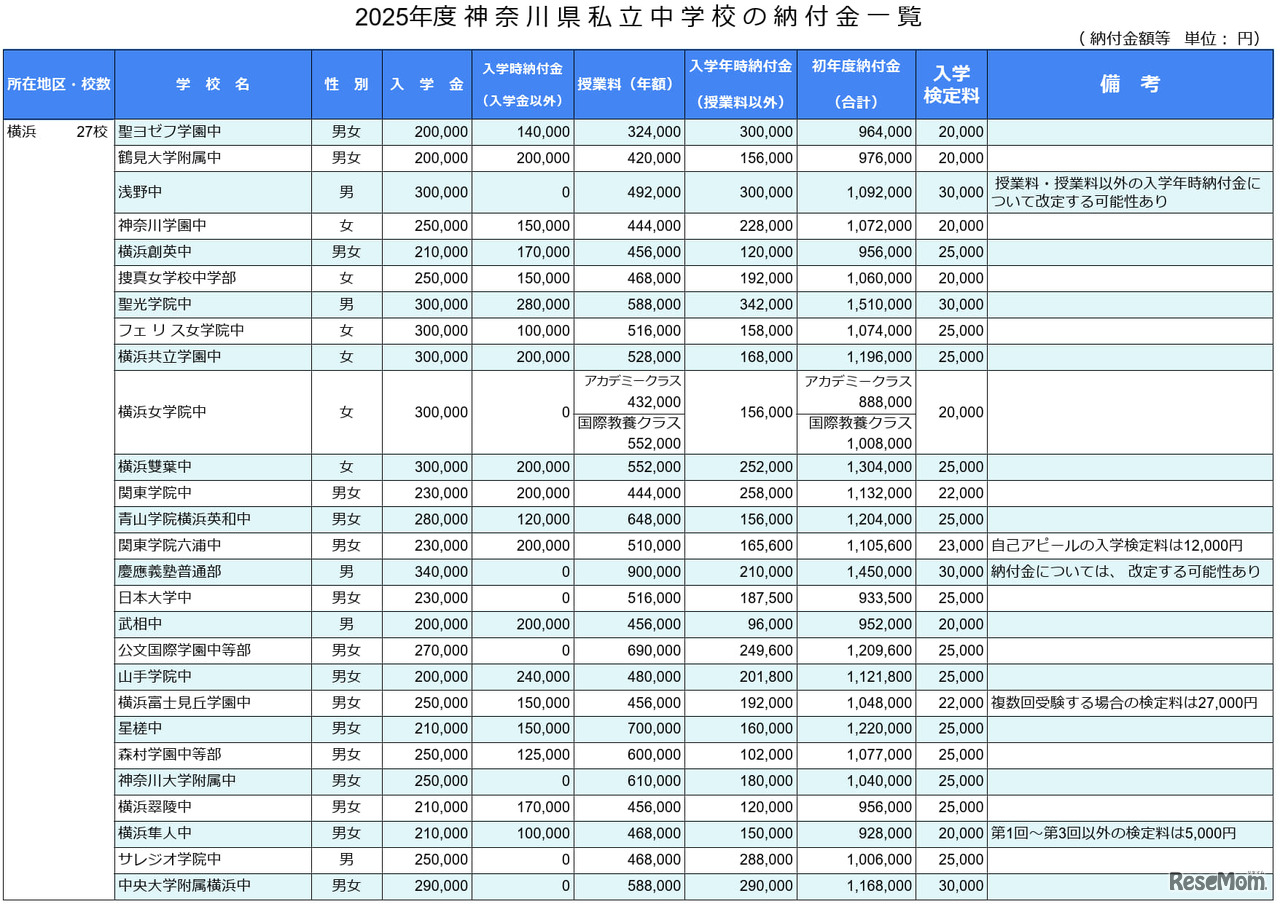Select the 山手学院中 school name cell
The height and width of the screenshot is (904, 1280).
click(213, 676)
